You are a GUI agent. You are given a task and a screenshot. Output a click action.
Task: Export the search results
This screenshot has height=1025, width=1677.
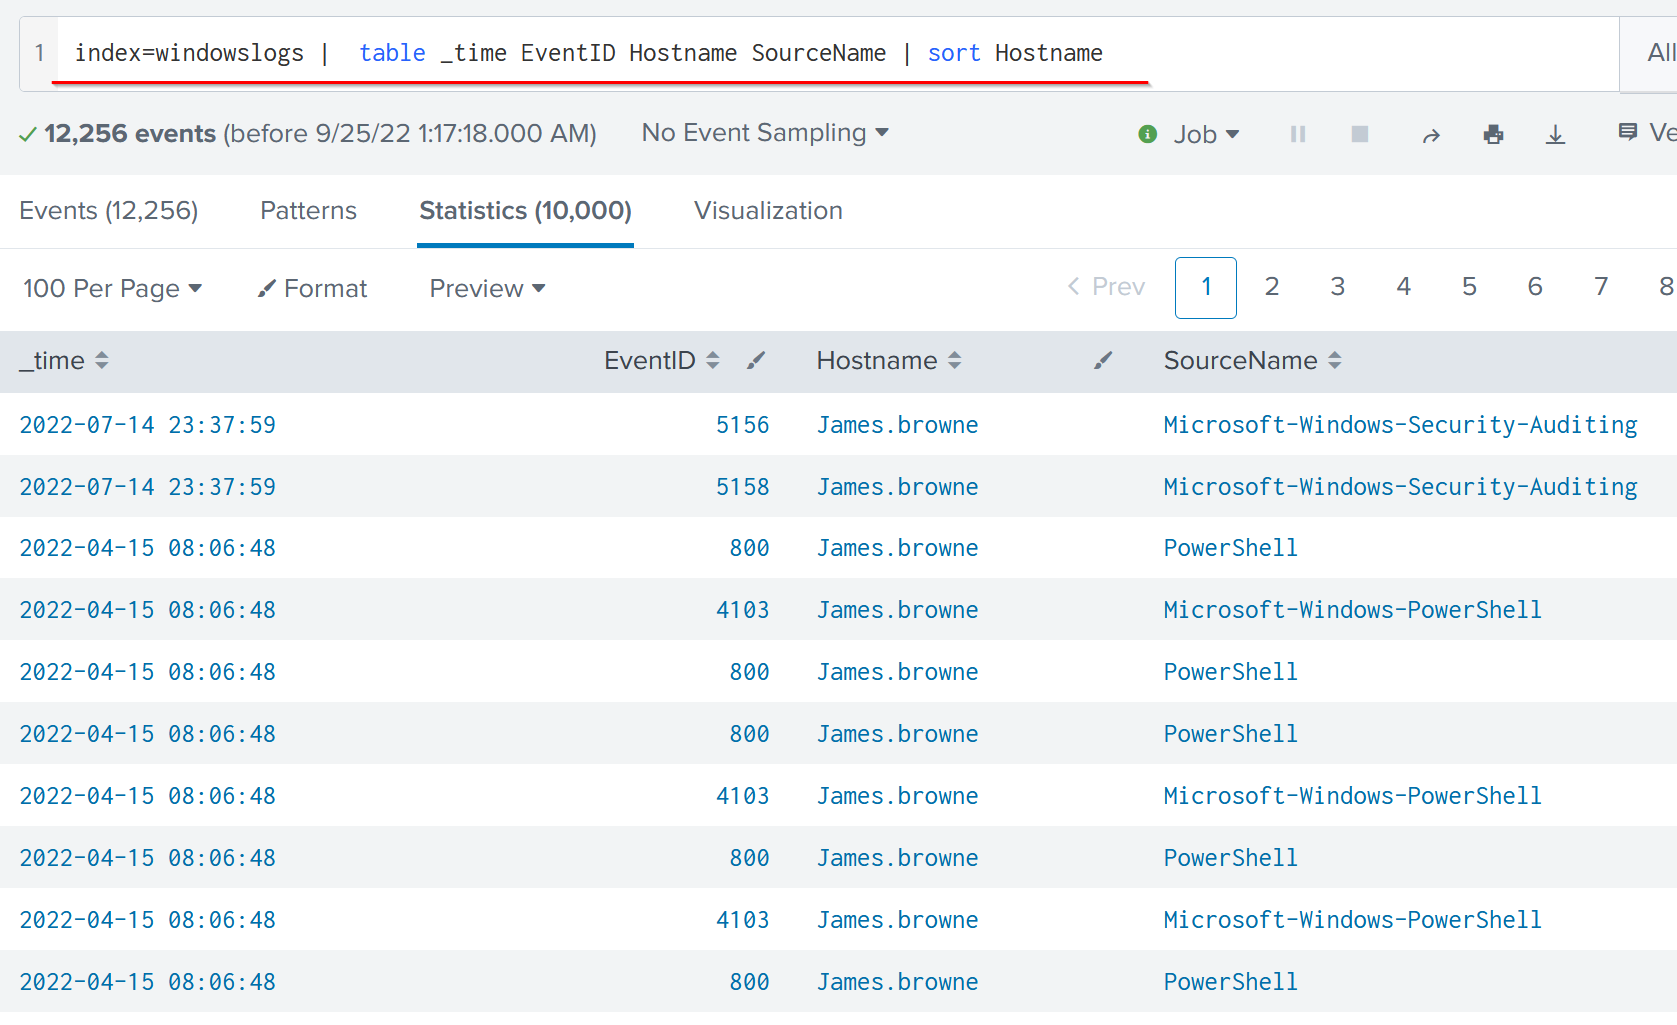(1555, 133)
